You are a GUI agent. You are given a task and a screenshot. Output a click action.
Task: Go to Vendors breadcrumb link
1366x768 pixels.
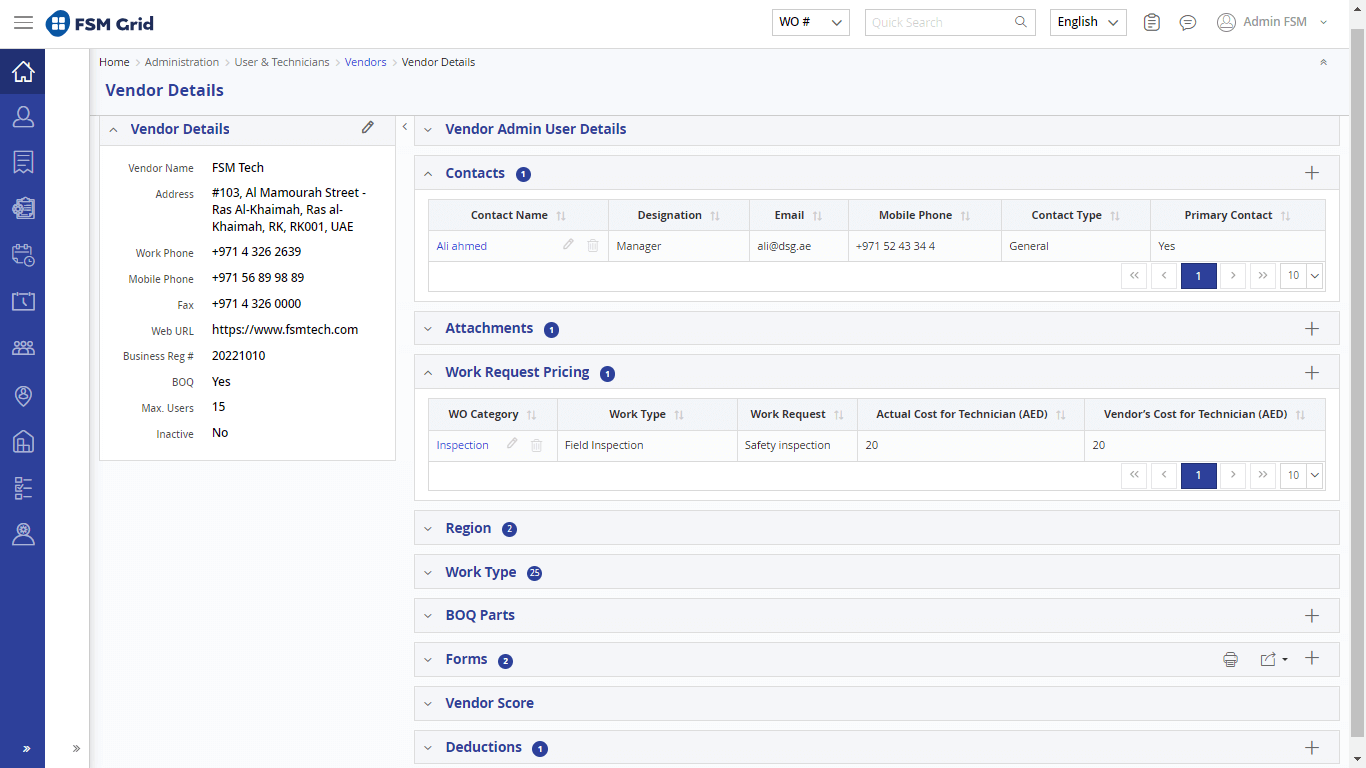(366, 62)
